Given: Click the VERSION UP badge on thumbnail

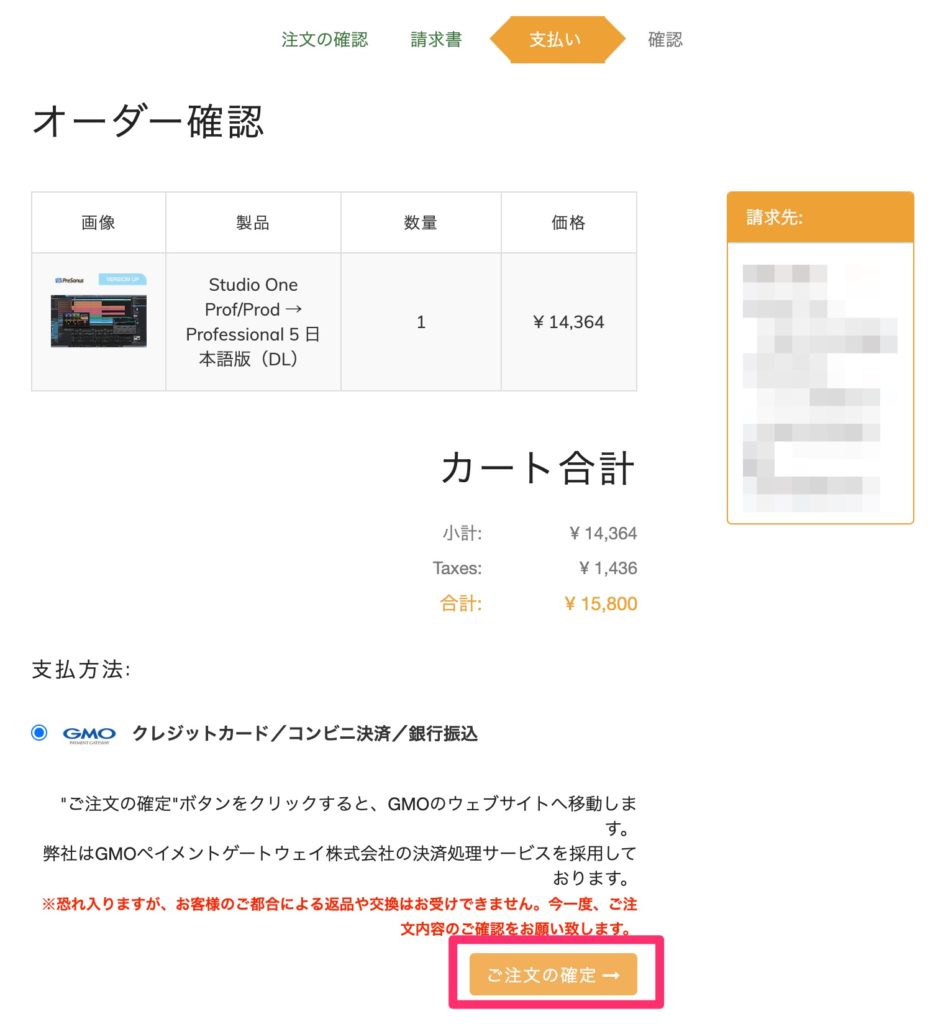Looking at the screenshot, I should (x=122, y=279).
